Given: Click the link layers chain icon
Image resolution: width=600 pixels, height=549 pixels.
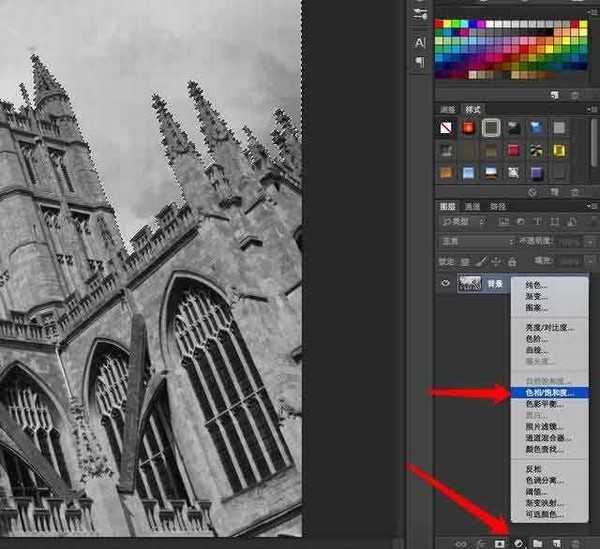Looking at the screenshot, I should (x=462, y=541).
